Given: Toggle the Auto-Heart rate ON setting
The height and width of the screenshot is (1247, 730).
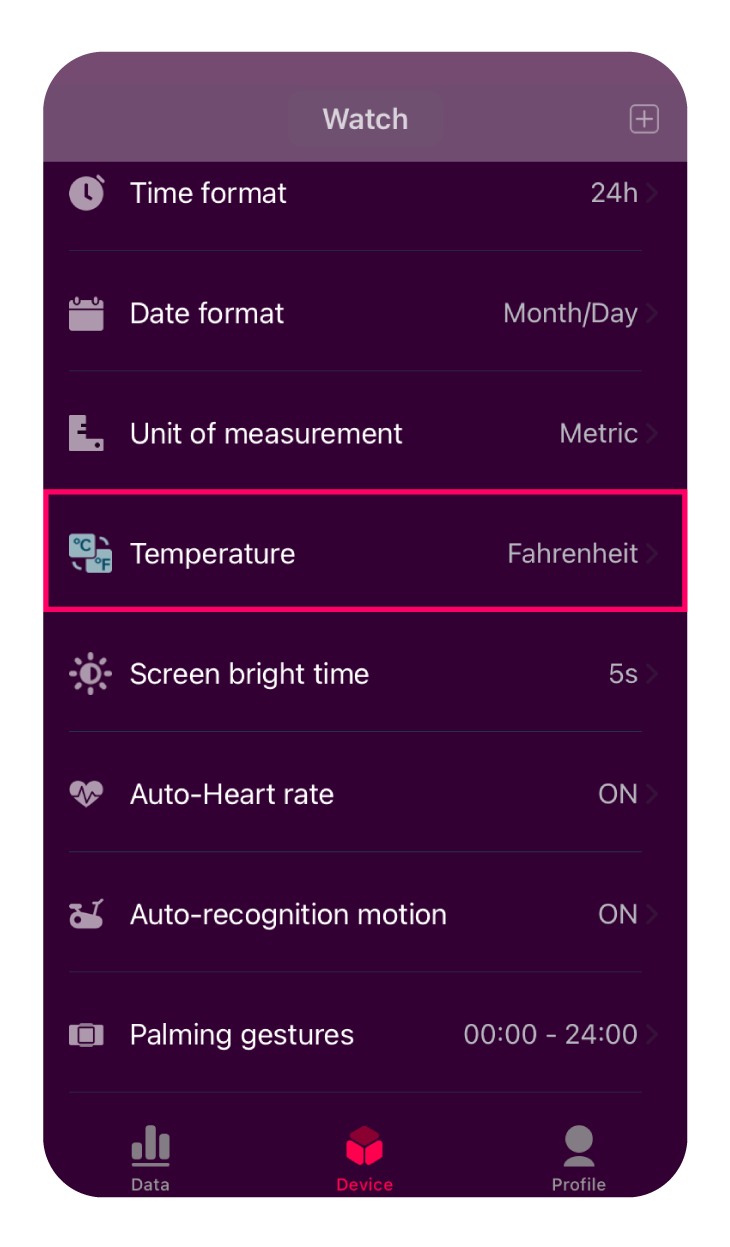Looking at the screenshot, I should (x=618, y=794).
